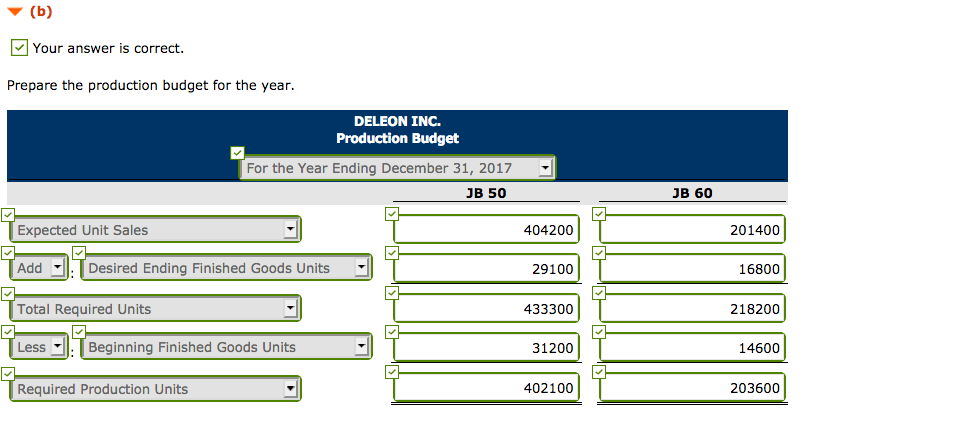Open the 'Less' dropdown selector
This screenshot has width=958, height=421.
tap(38, 347)
